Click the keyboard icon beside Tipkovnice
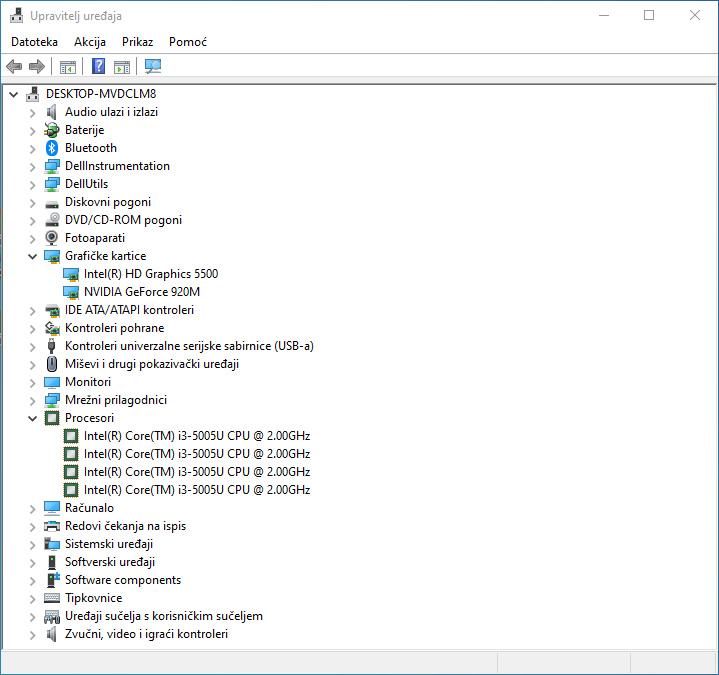The width and height of the screenshot is (719, 675). tap(52, 598)
